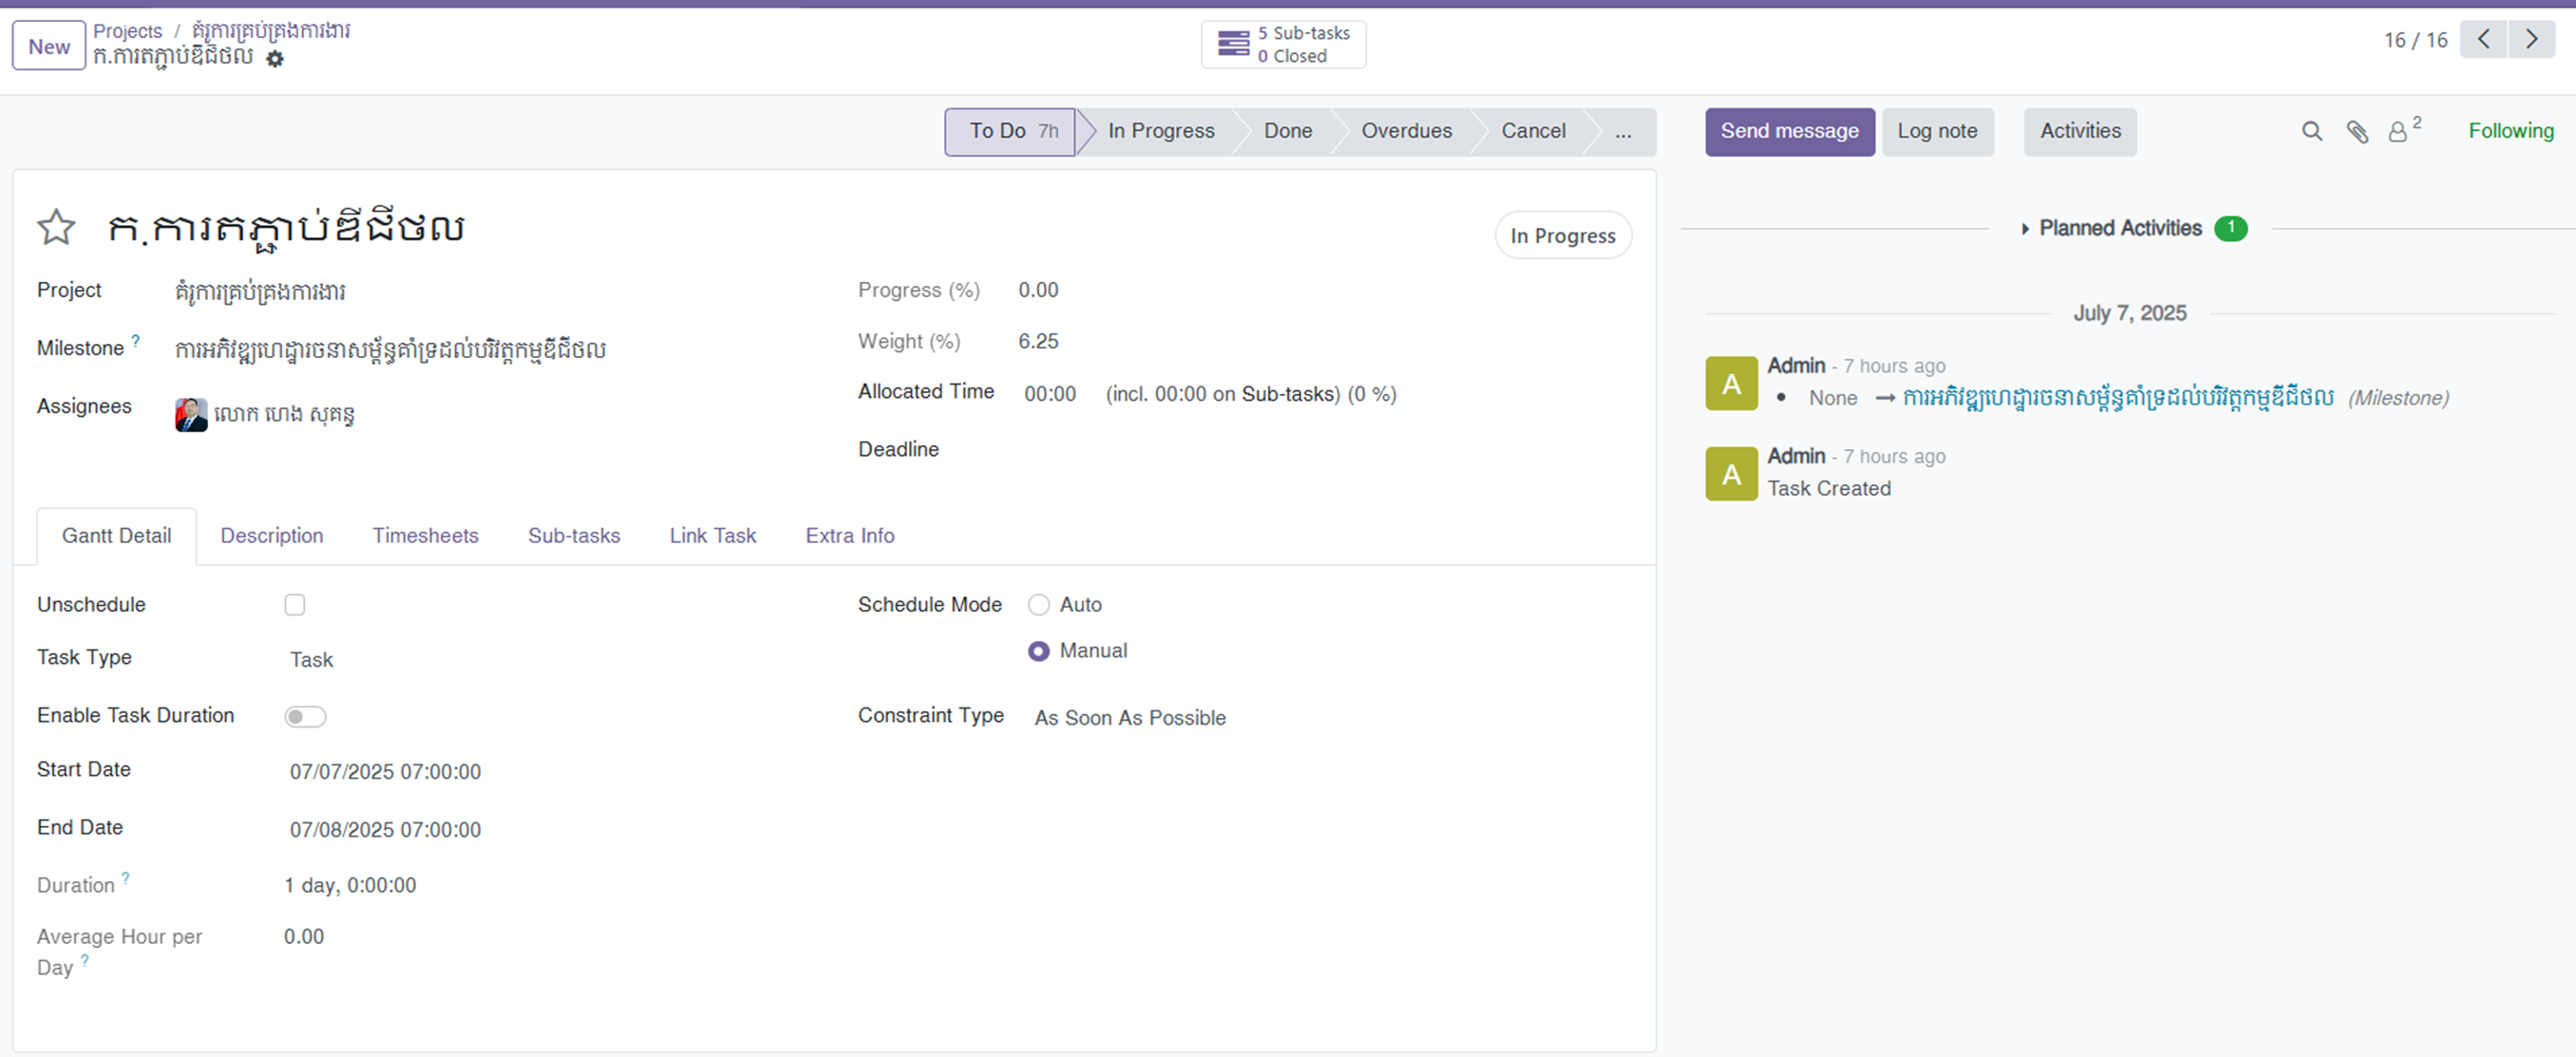
Task: Open the Constraint Type dropdown
Action: click(1129, 718)
